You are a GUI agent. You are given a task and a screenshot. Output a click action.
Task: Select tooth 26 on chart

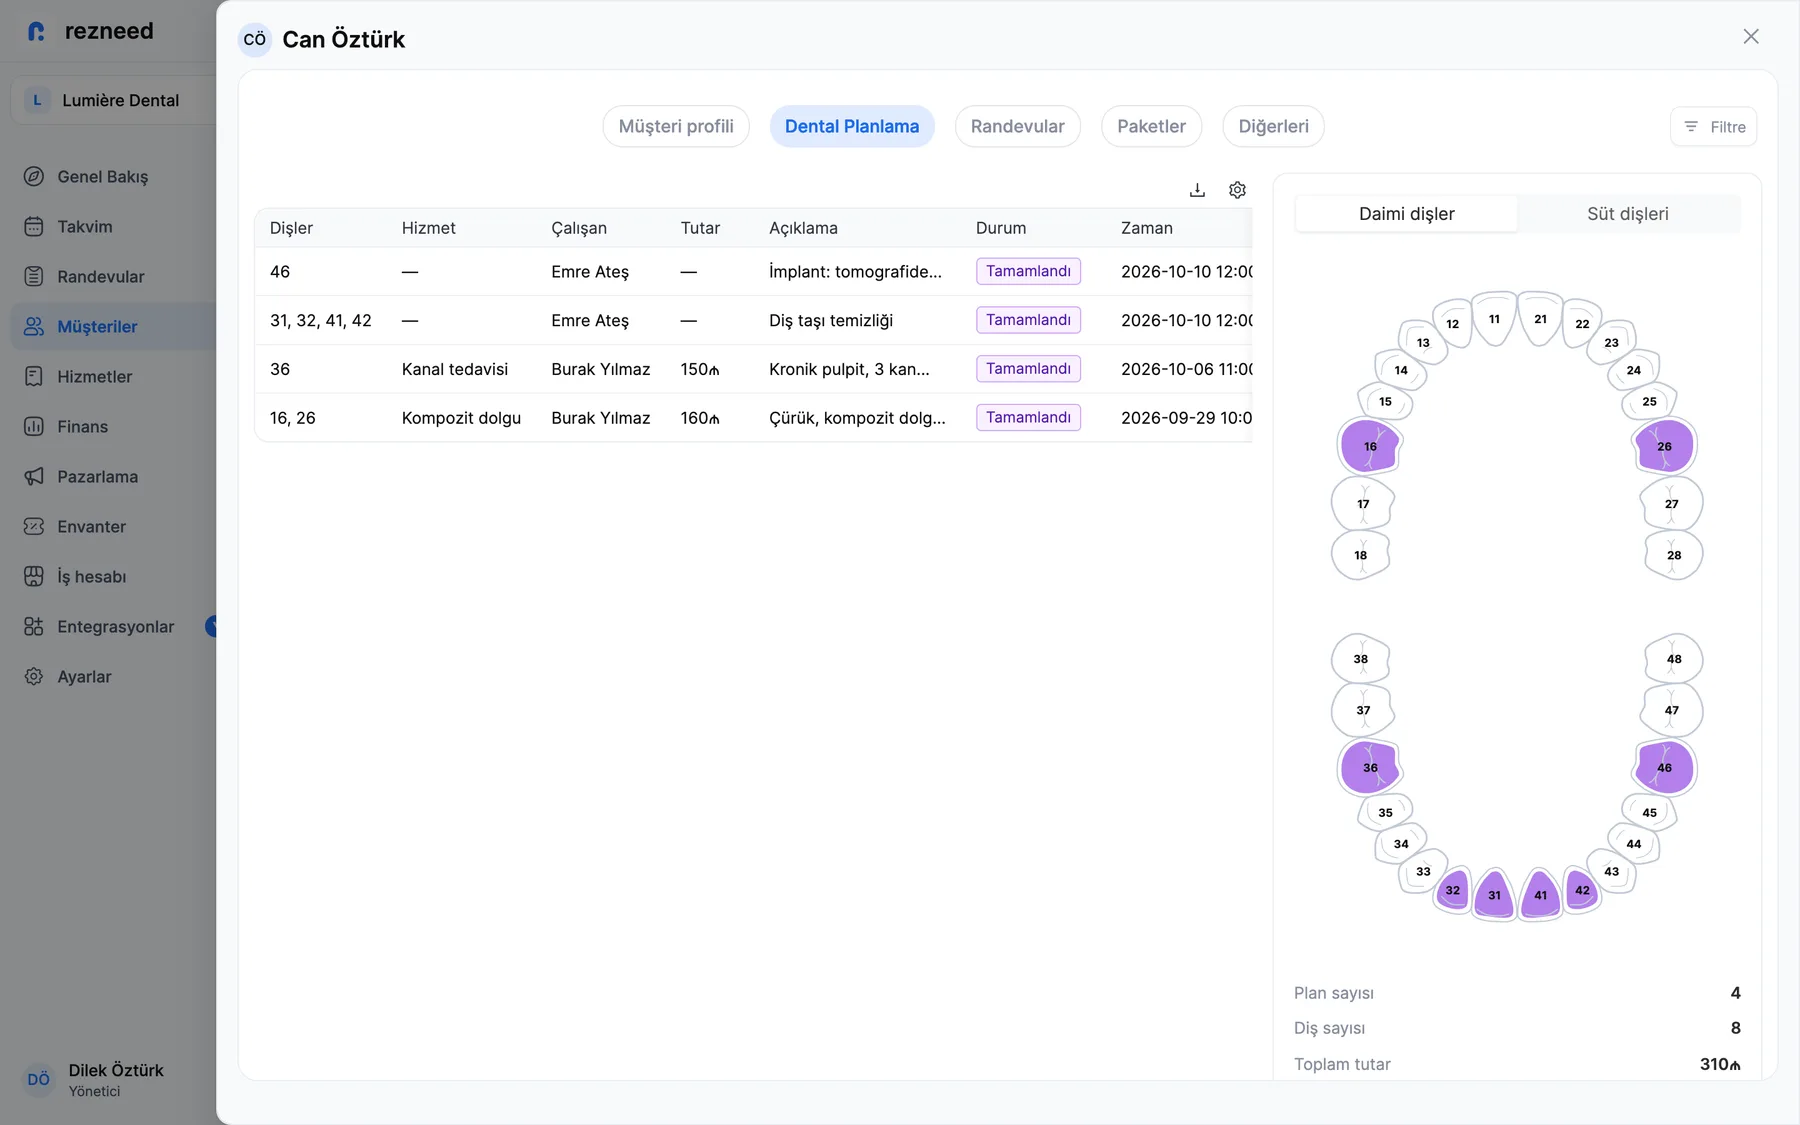tap(1664, 446)
